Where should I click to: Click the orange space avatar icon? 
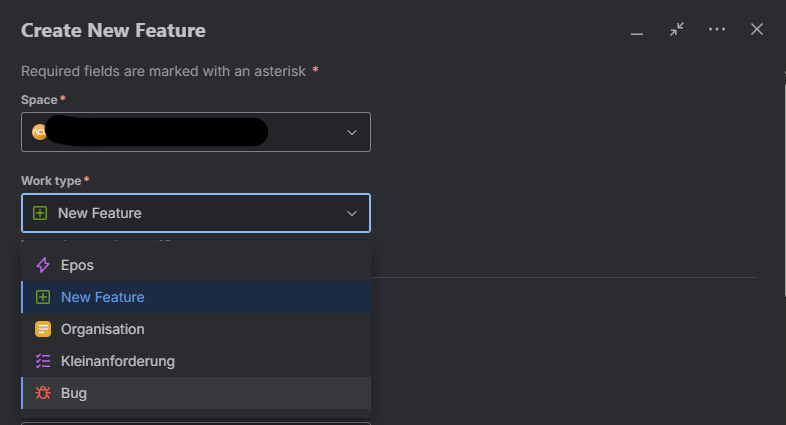(x=39, y=132)
